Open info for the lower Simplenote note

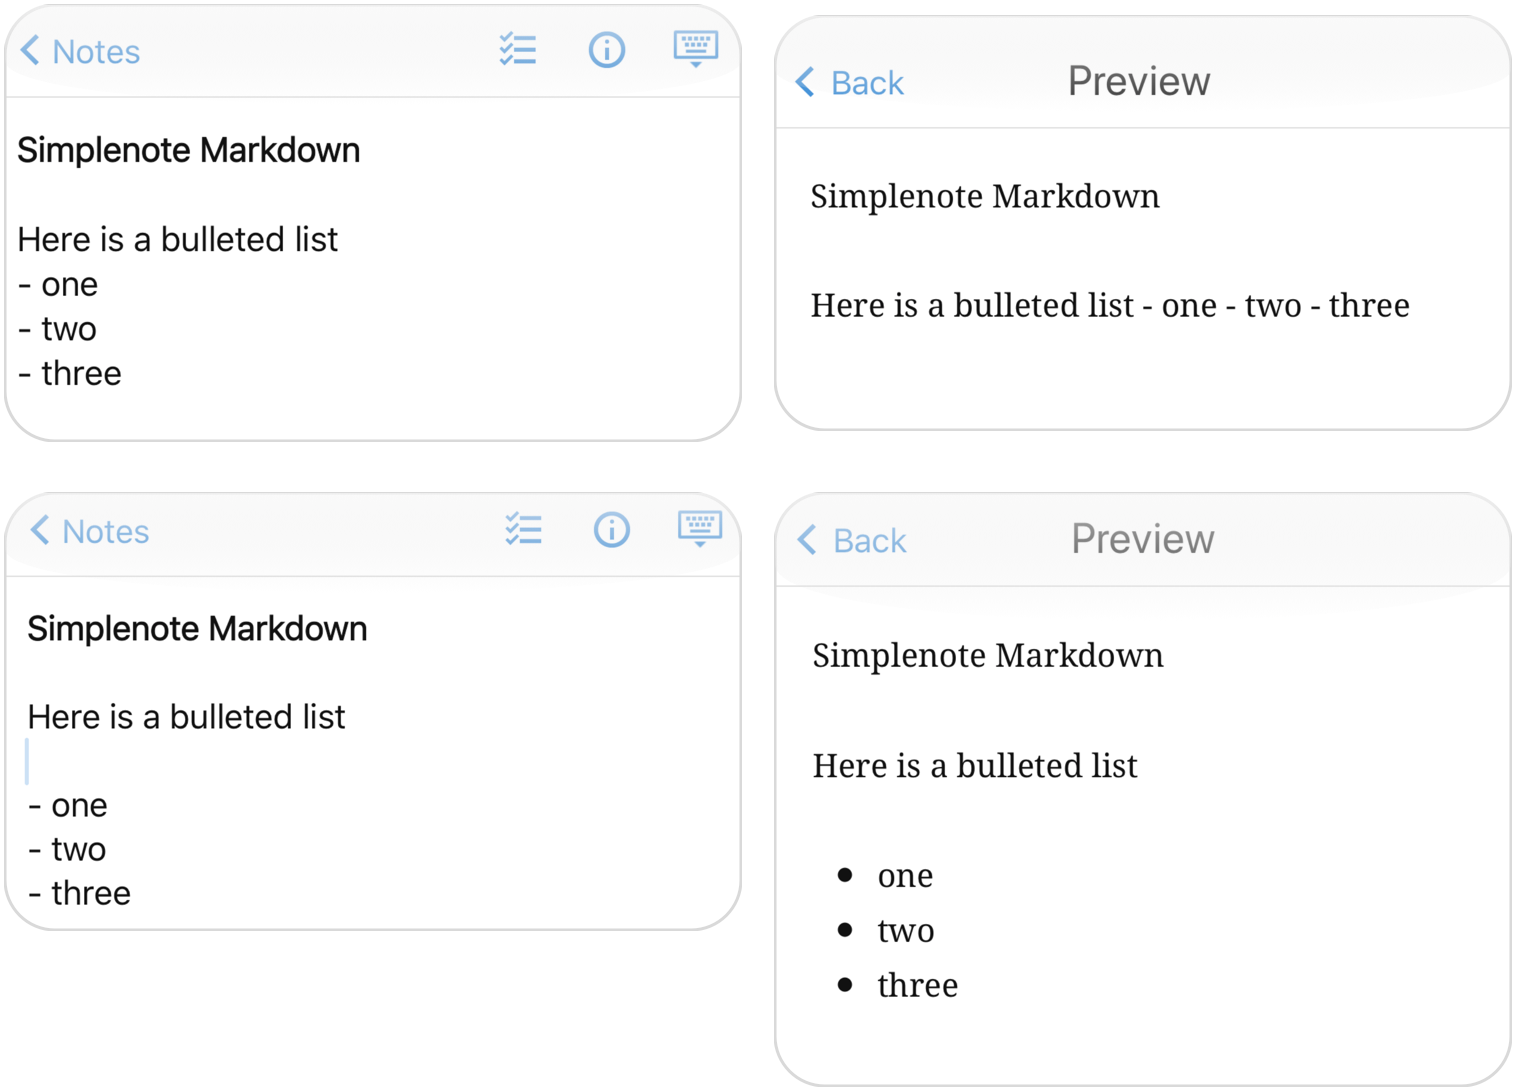point(611,530)
